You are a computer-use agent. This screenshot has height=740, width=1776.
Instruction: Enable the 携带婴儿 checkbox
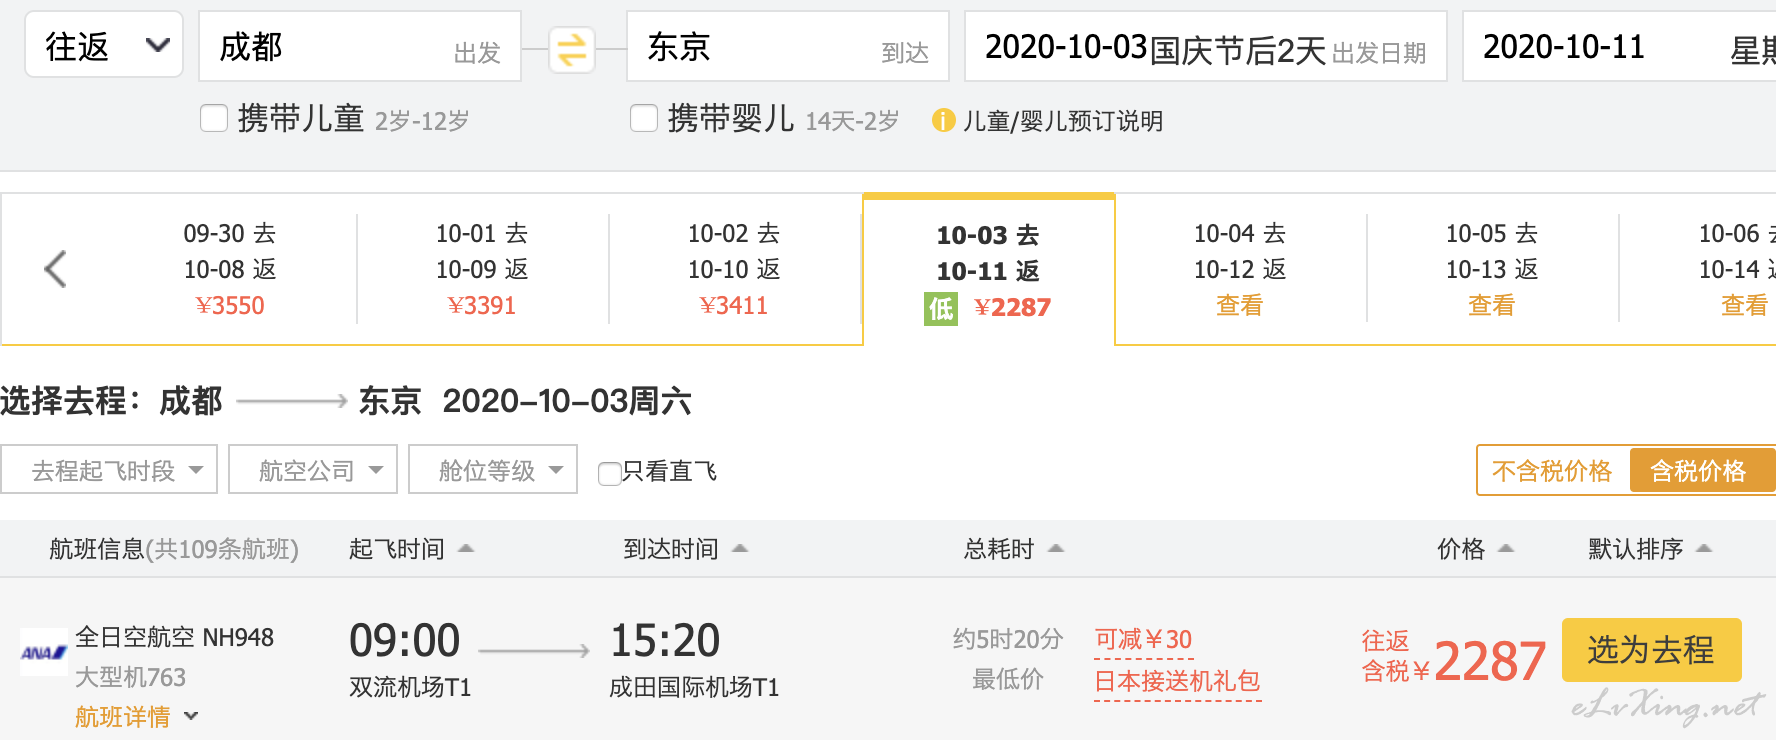coord(644,119)
